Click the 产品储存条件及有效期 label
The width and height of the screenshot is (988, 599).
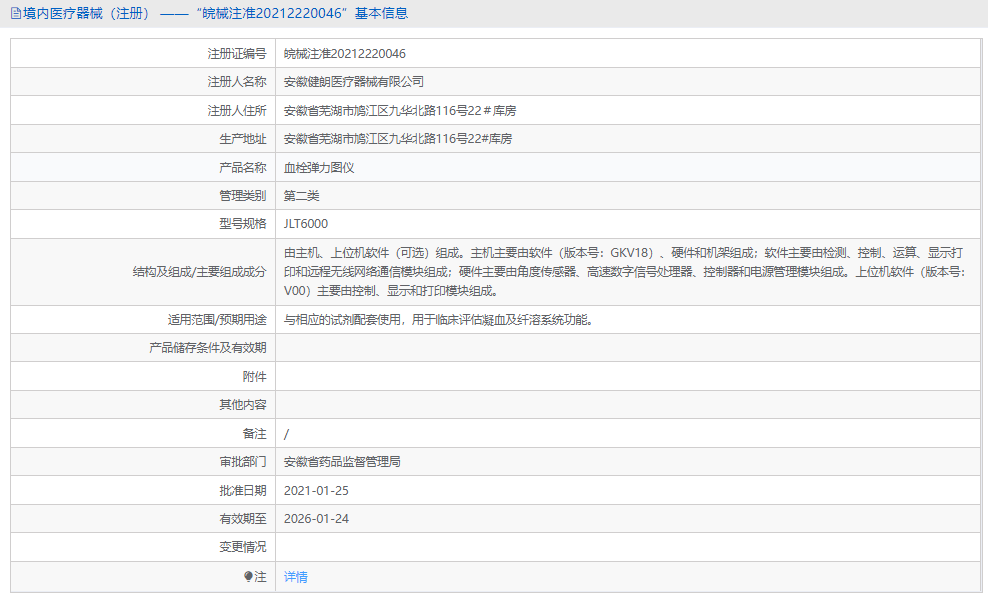[x=208, y=348]
